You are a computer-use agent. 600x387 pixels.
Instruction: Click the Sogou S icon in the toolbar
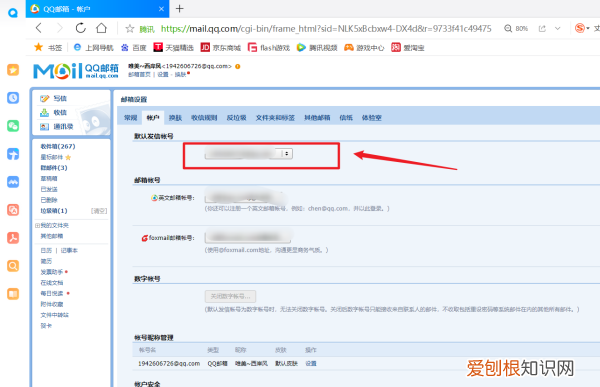click(580, 28)
